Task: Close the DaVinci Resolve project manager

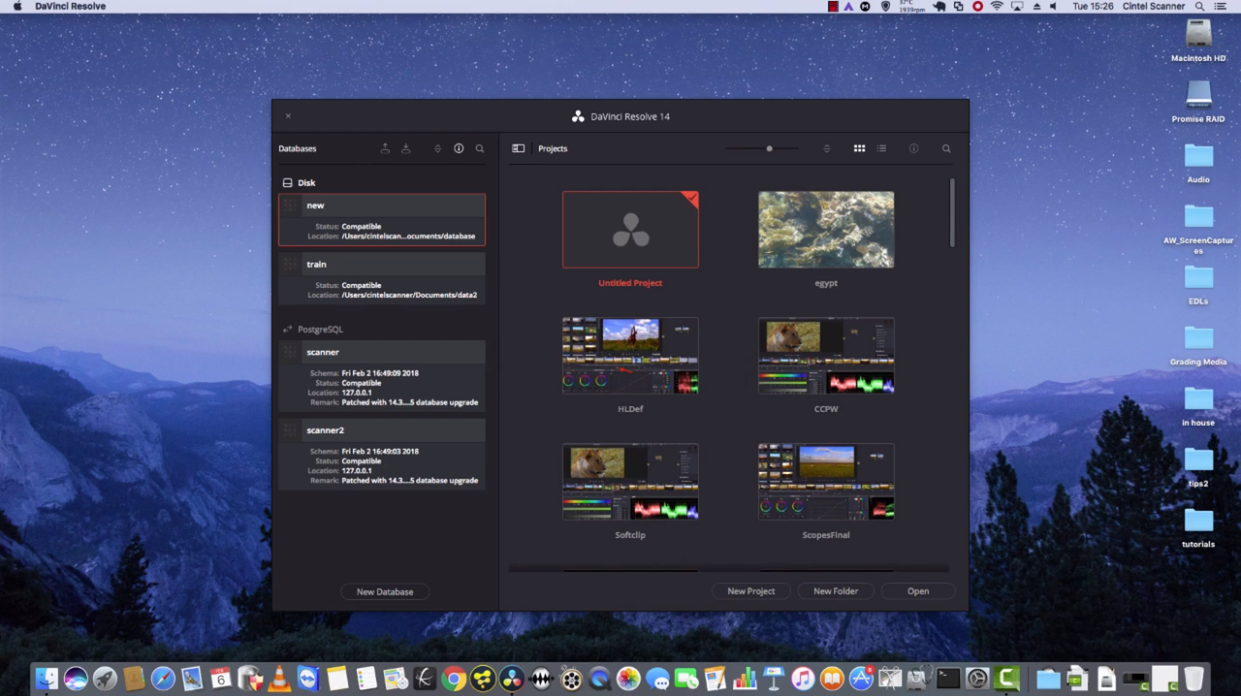Action: point(288,116)
